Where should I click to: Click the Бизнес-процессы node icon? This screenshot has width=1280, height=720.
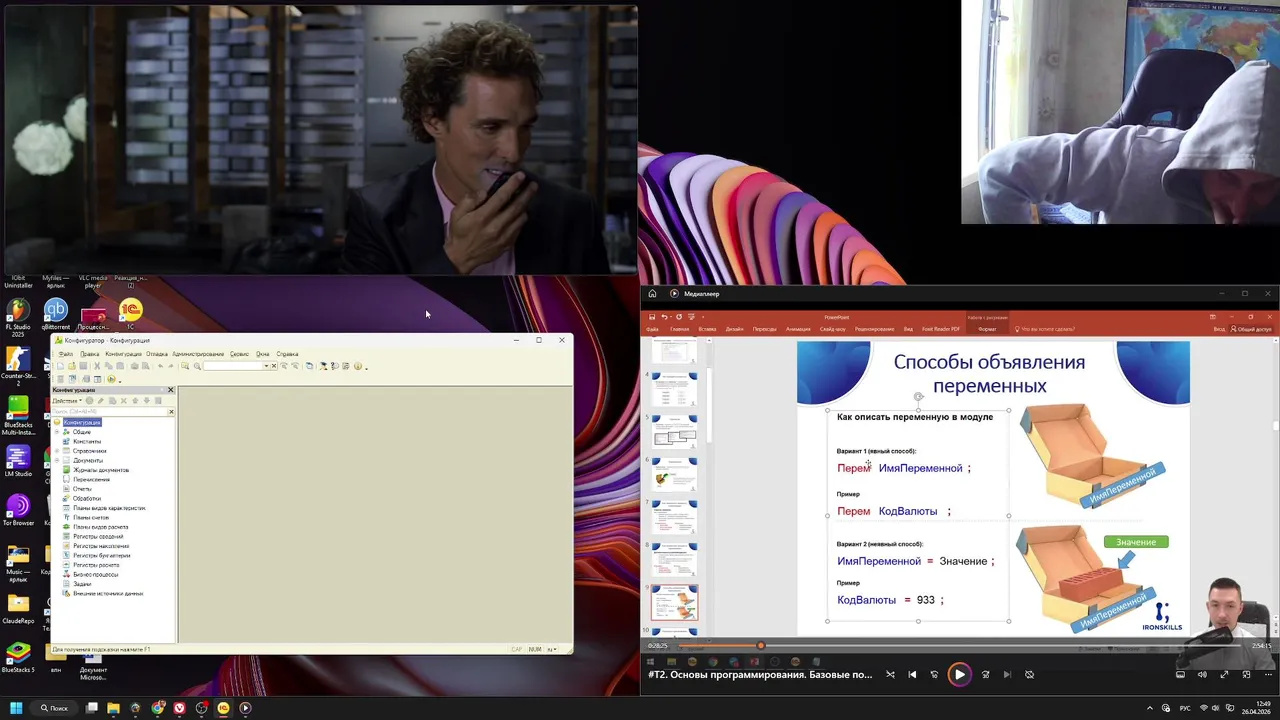(66, 574)
